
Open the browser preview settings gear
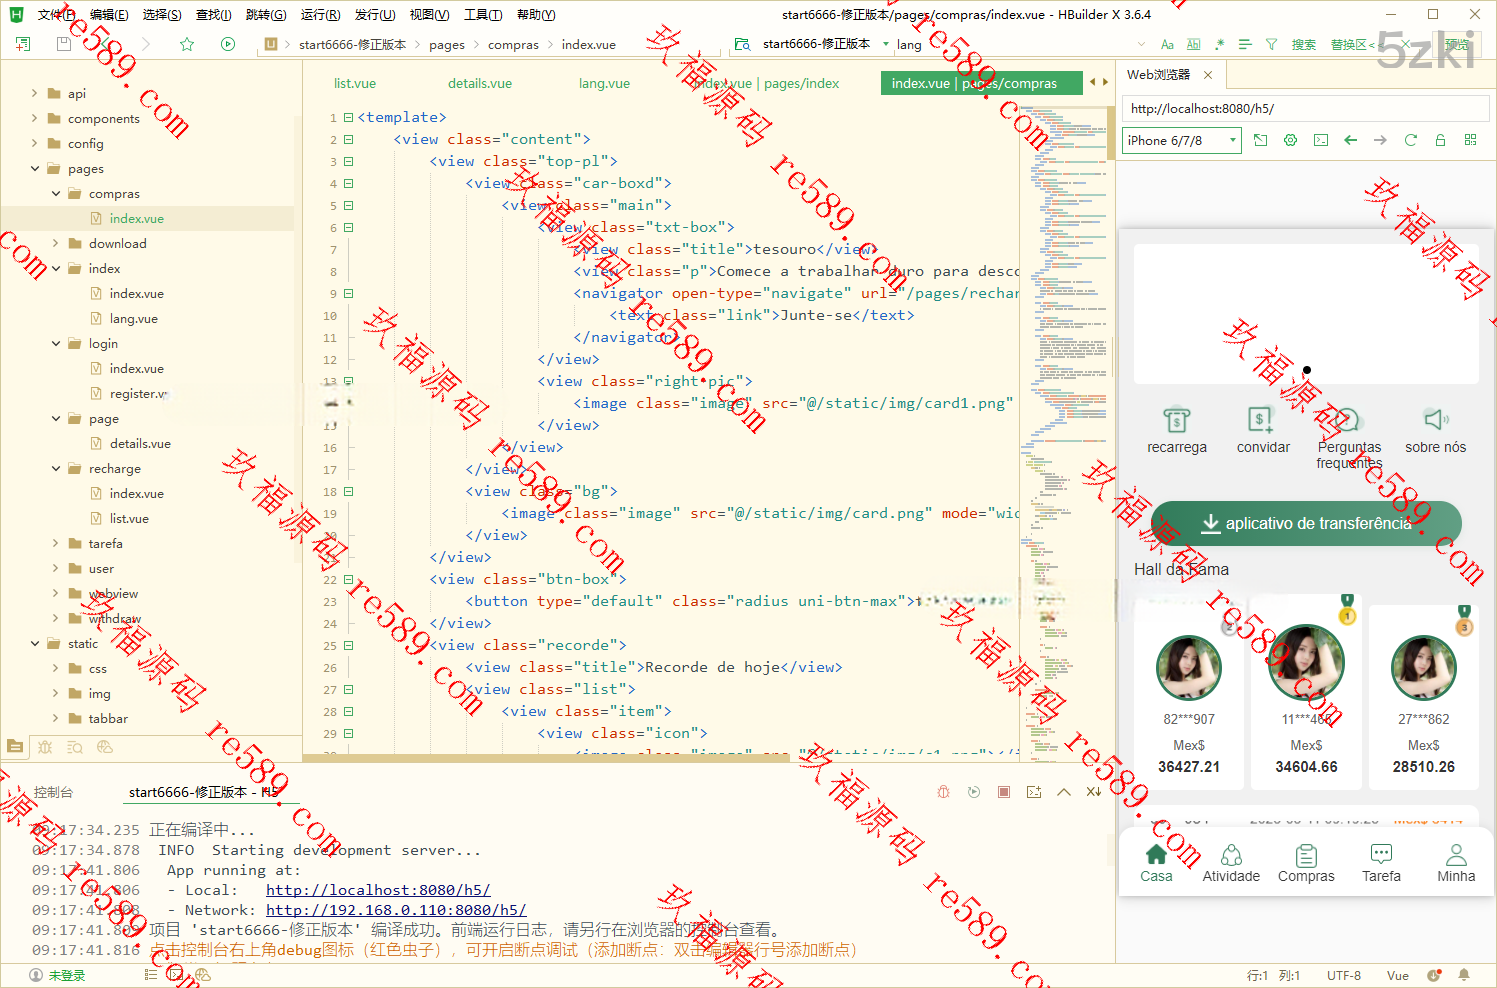pyautogui.click(x=1290, y=140)
